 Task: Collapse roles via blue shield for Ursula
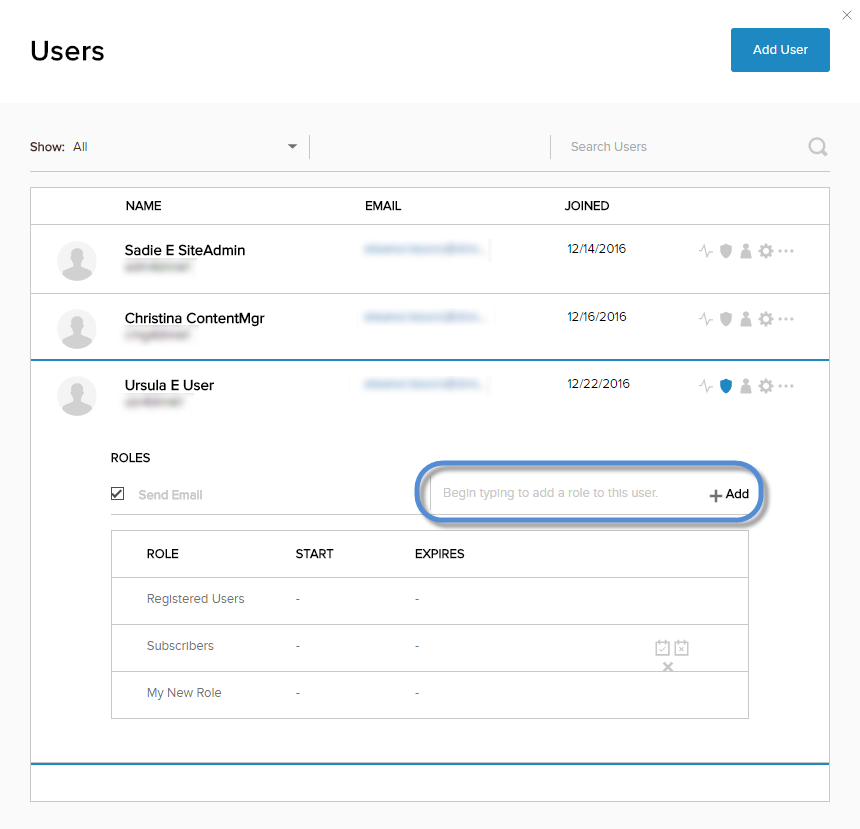pos(726,386)
